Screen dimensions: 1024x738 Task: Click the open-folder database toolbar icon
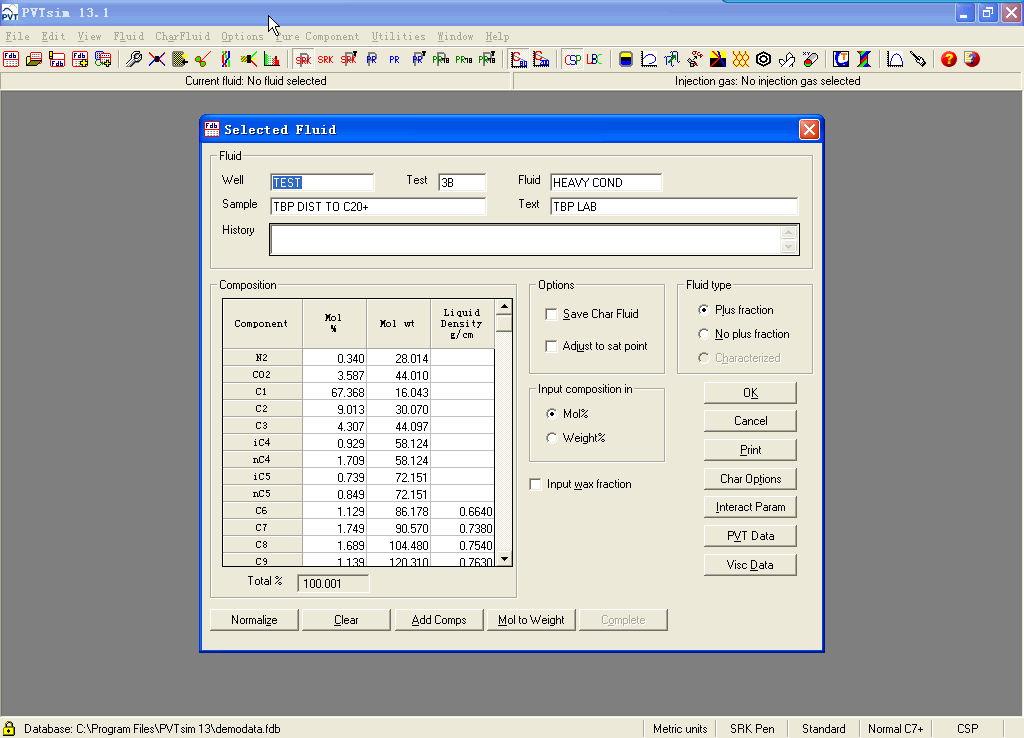tap(34, 59)
